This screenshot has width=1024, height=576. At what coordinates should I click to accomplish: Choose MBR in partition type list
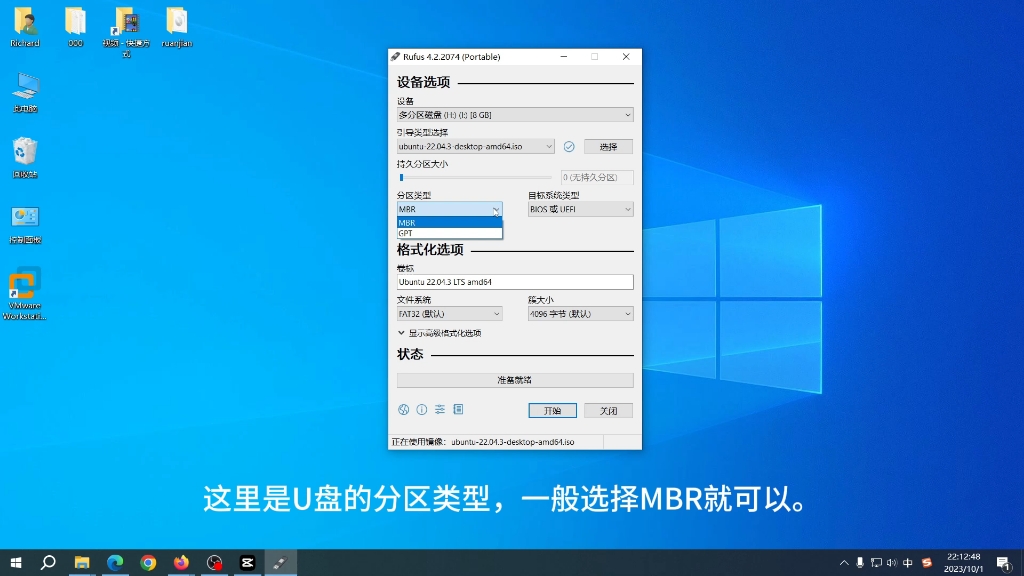click(x=449, y=223)
